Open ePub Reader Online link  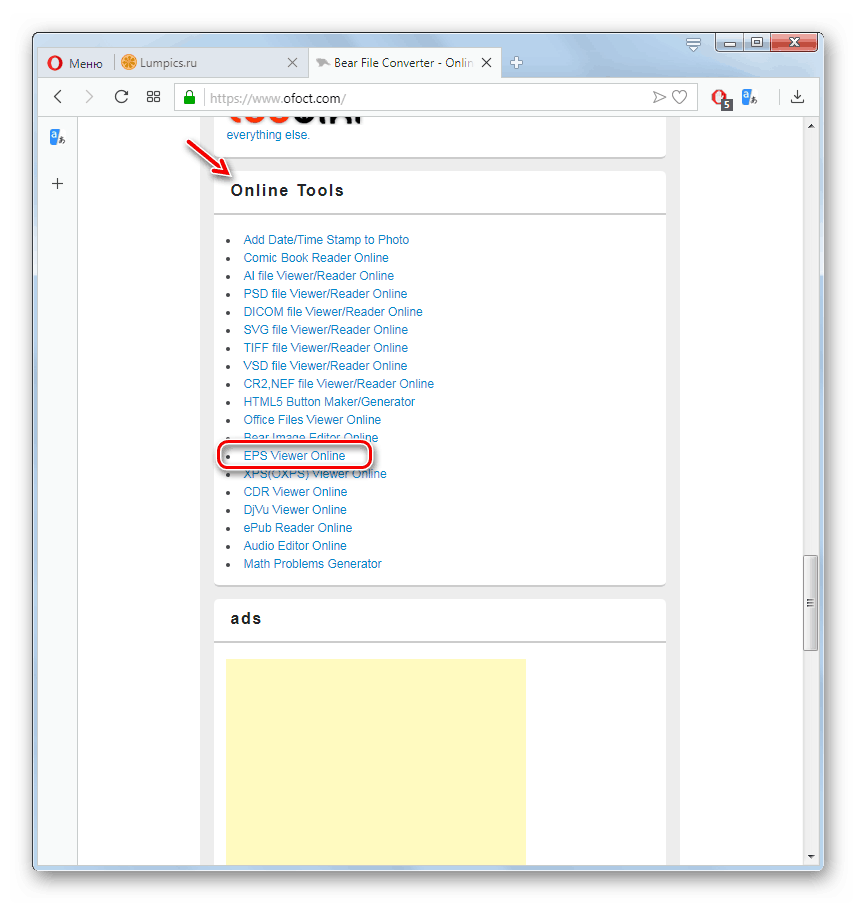pos(298,528)
